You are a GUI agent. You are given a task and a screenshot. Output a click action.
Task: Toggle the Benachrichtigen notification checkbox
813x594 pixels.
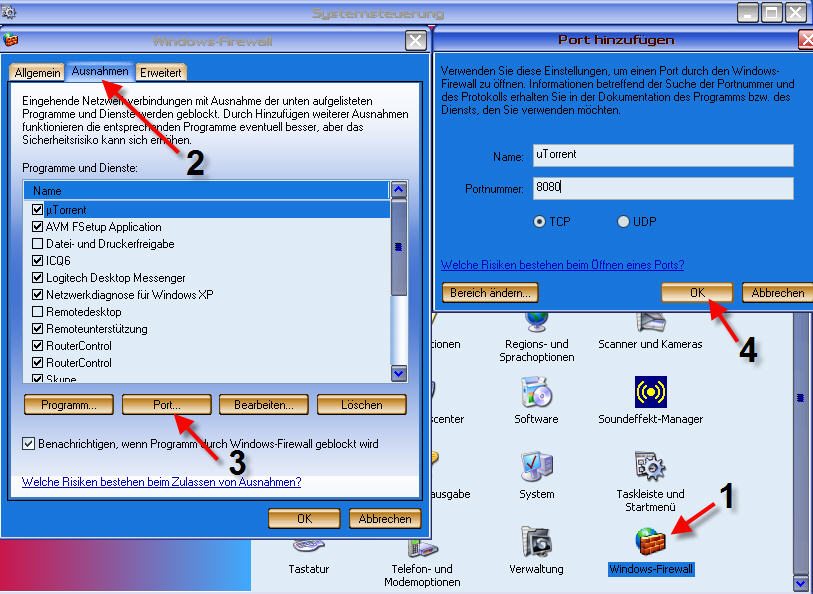click(x=29, y=444)
